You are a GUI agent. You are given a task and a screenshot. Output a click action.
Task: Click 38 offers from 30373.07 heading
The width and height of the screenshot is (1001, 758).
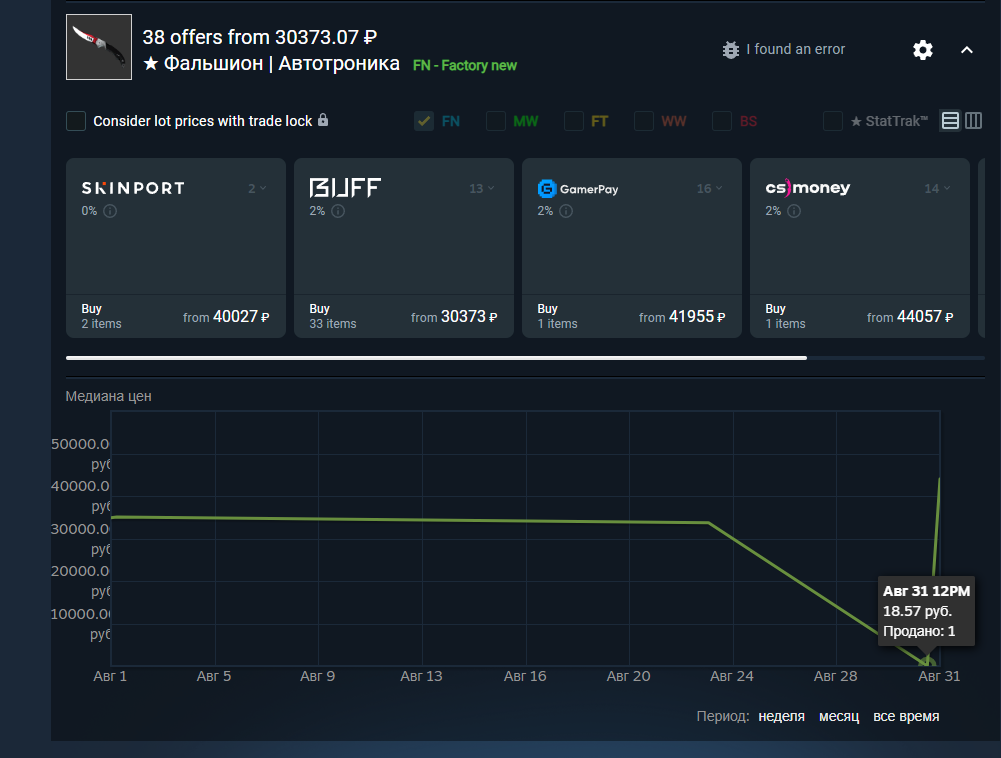[x=260, y=37]
